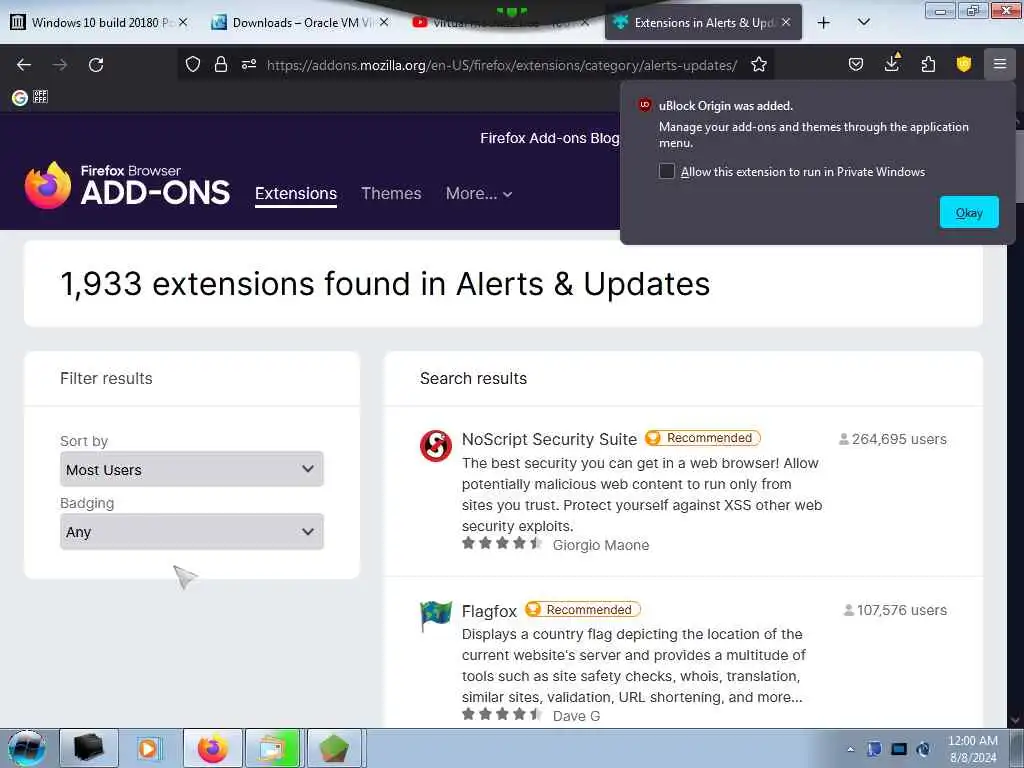Image resolution: width=1024 pixels, height=768 pixels.
Task: Bookmark this page with the star icon
Action: (758, 64)
